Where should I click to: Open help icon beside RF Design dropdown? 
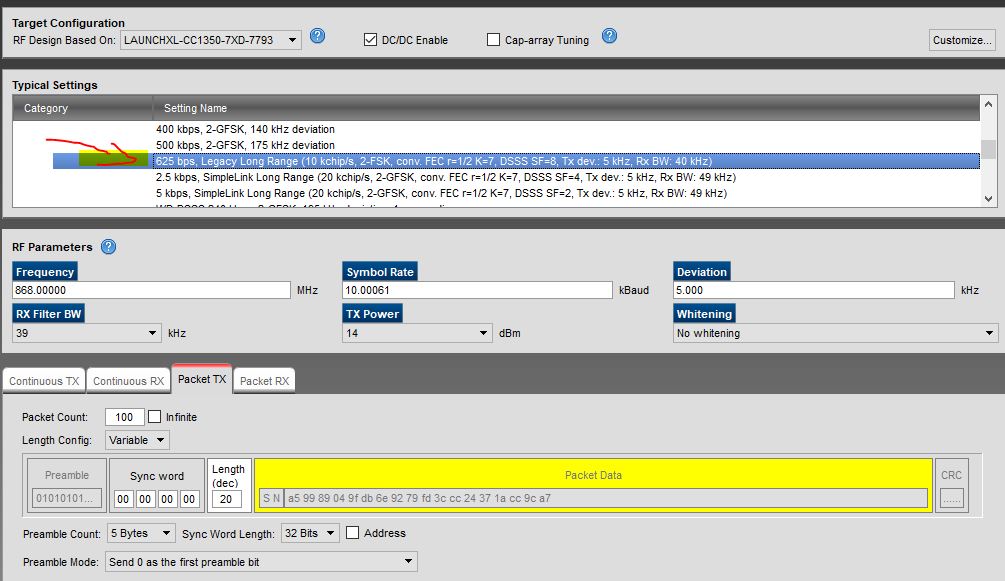tap(317, 36)
